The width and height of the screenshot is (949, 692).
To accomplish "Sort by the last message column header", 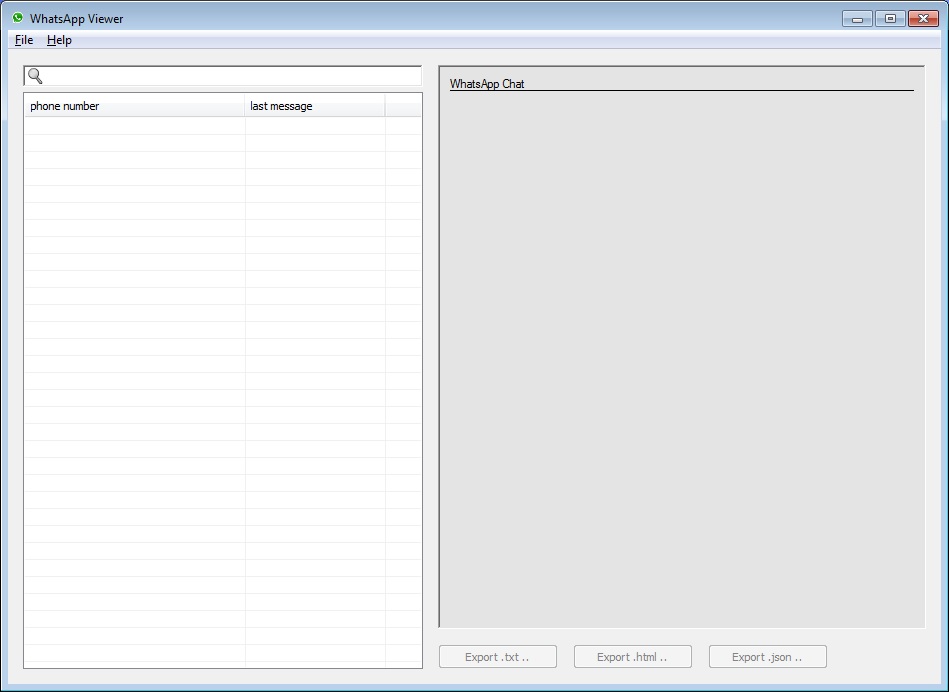I will [x=315, y=106].
